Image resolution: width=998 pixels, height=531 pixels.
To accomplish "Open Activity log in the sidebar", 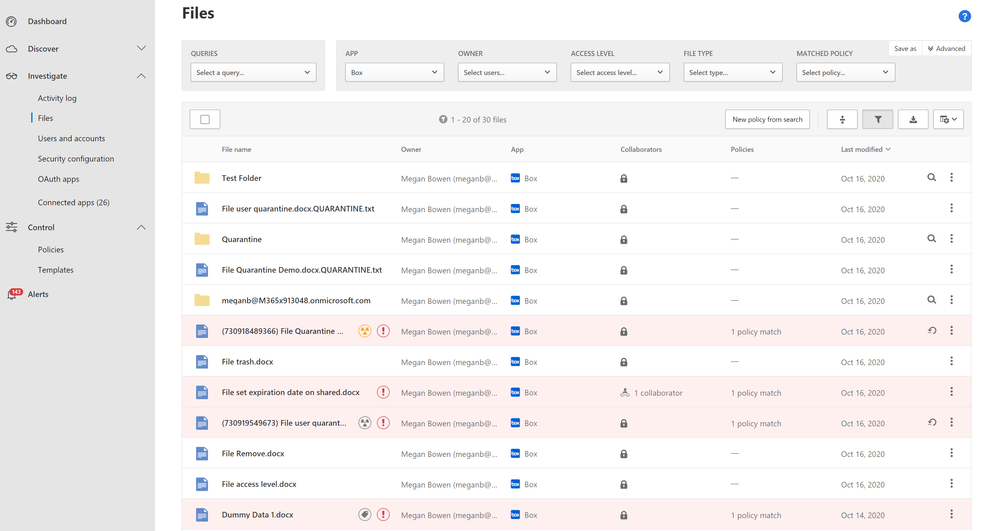I will 57,98.
